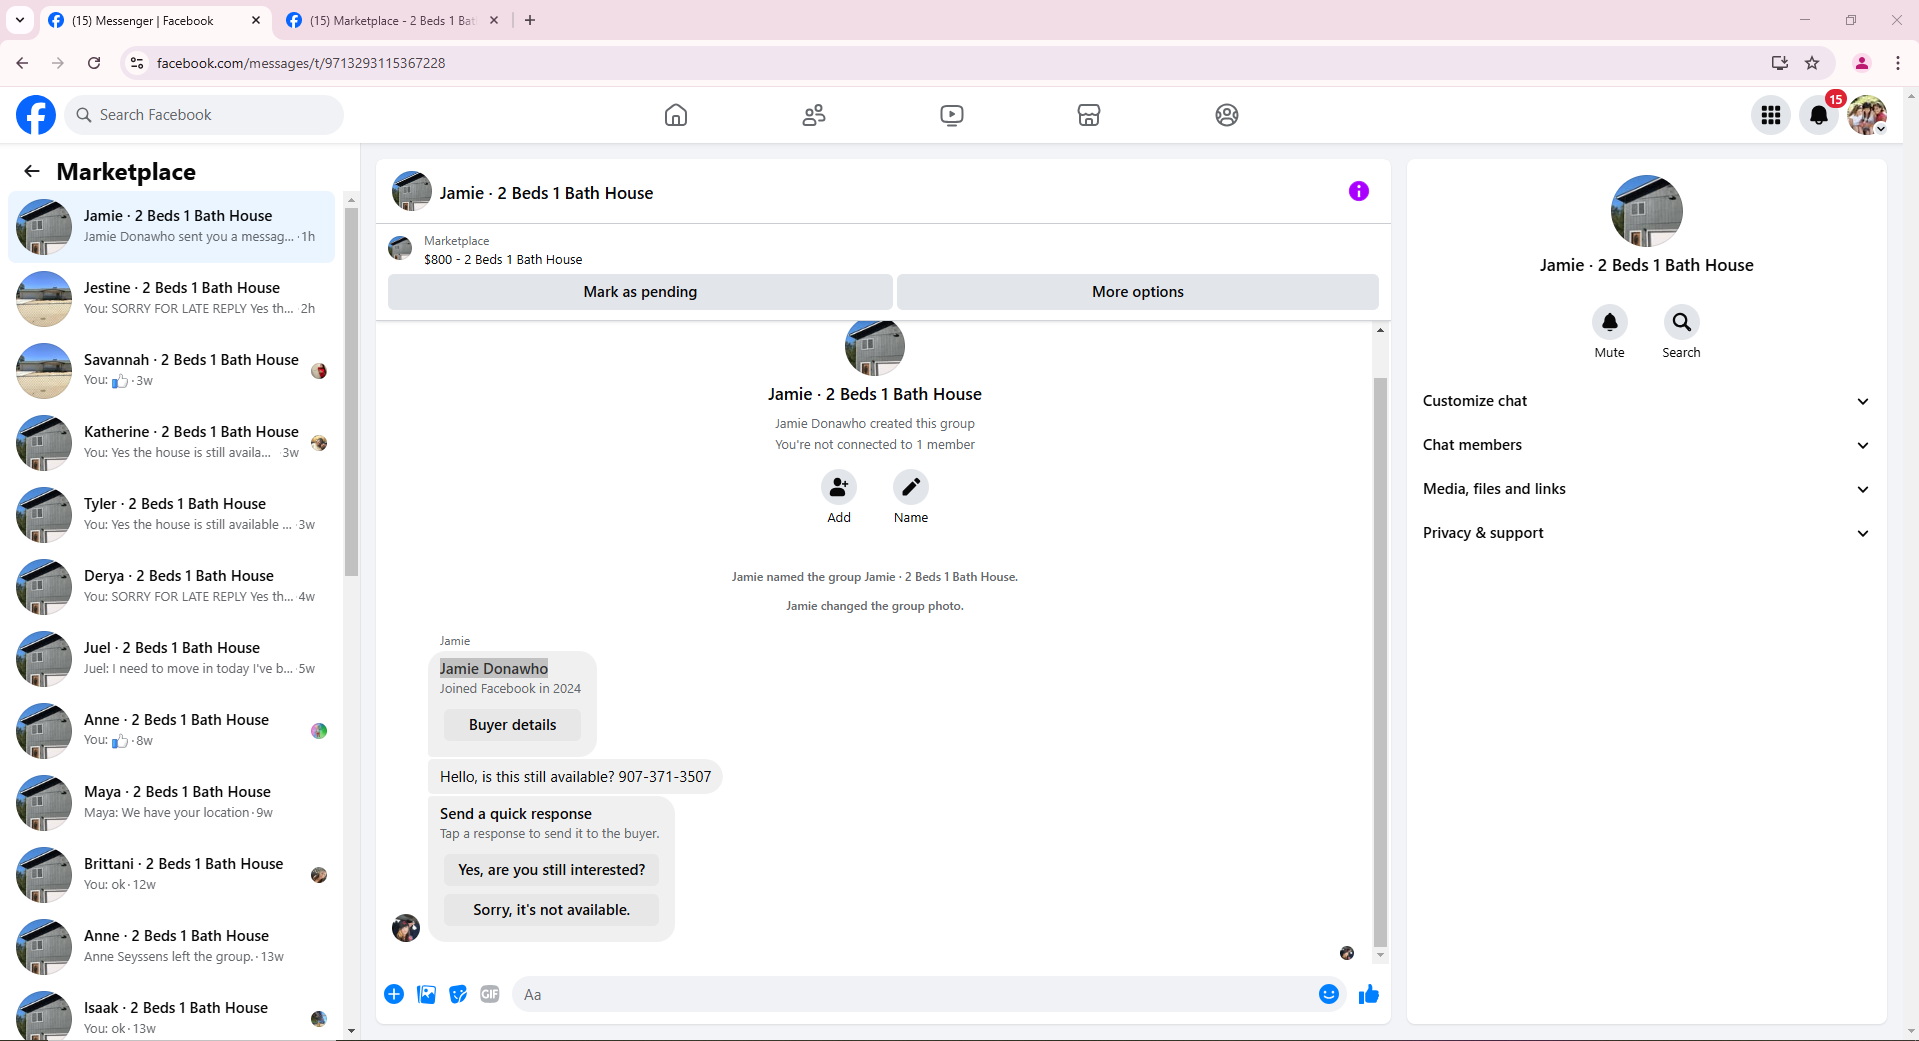
Task: Reload the page with the refresh icon
Action: (x=94, y=63)
